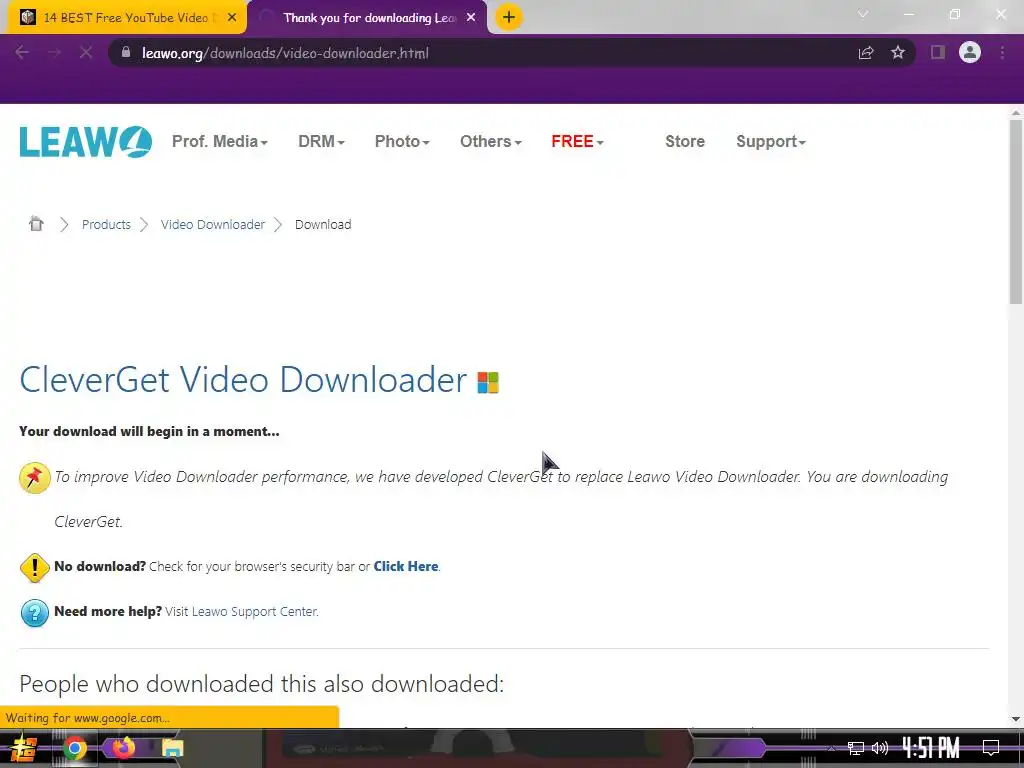
Task: Click the 'No download?' bold text
Action: pyautogui.click(x=100, y=567)
